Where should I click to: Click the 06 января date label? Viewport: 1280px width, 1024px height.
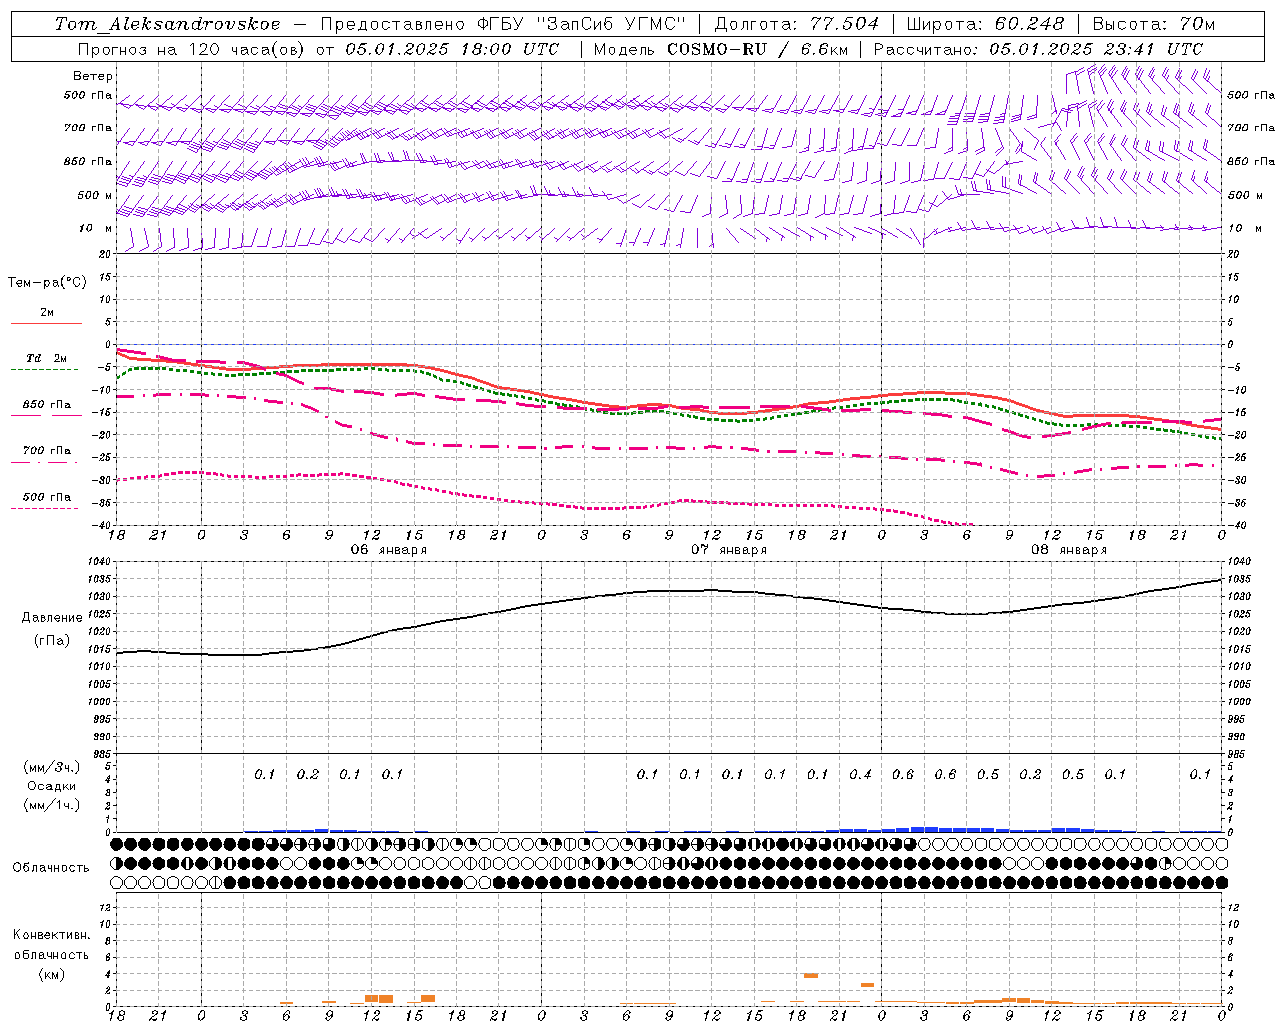click(388, 550)
